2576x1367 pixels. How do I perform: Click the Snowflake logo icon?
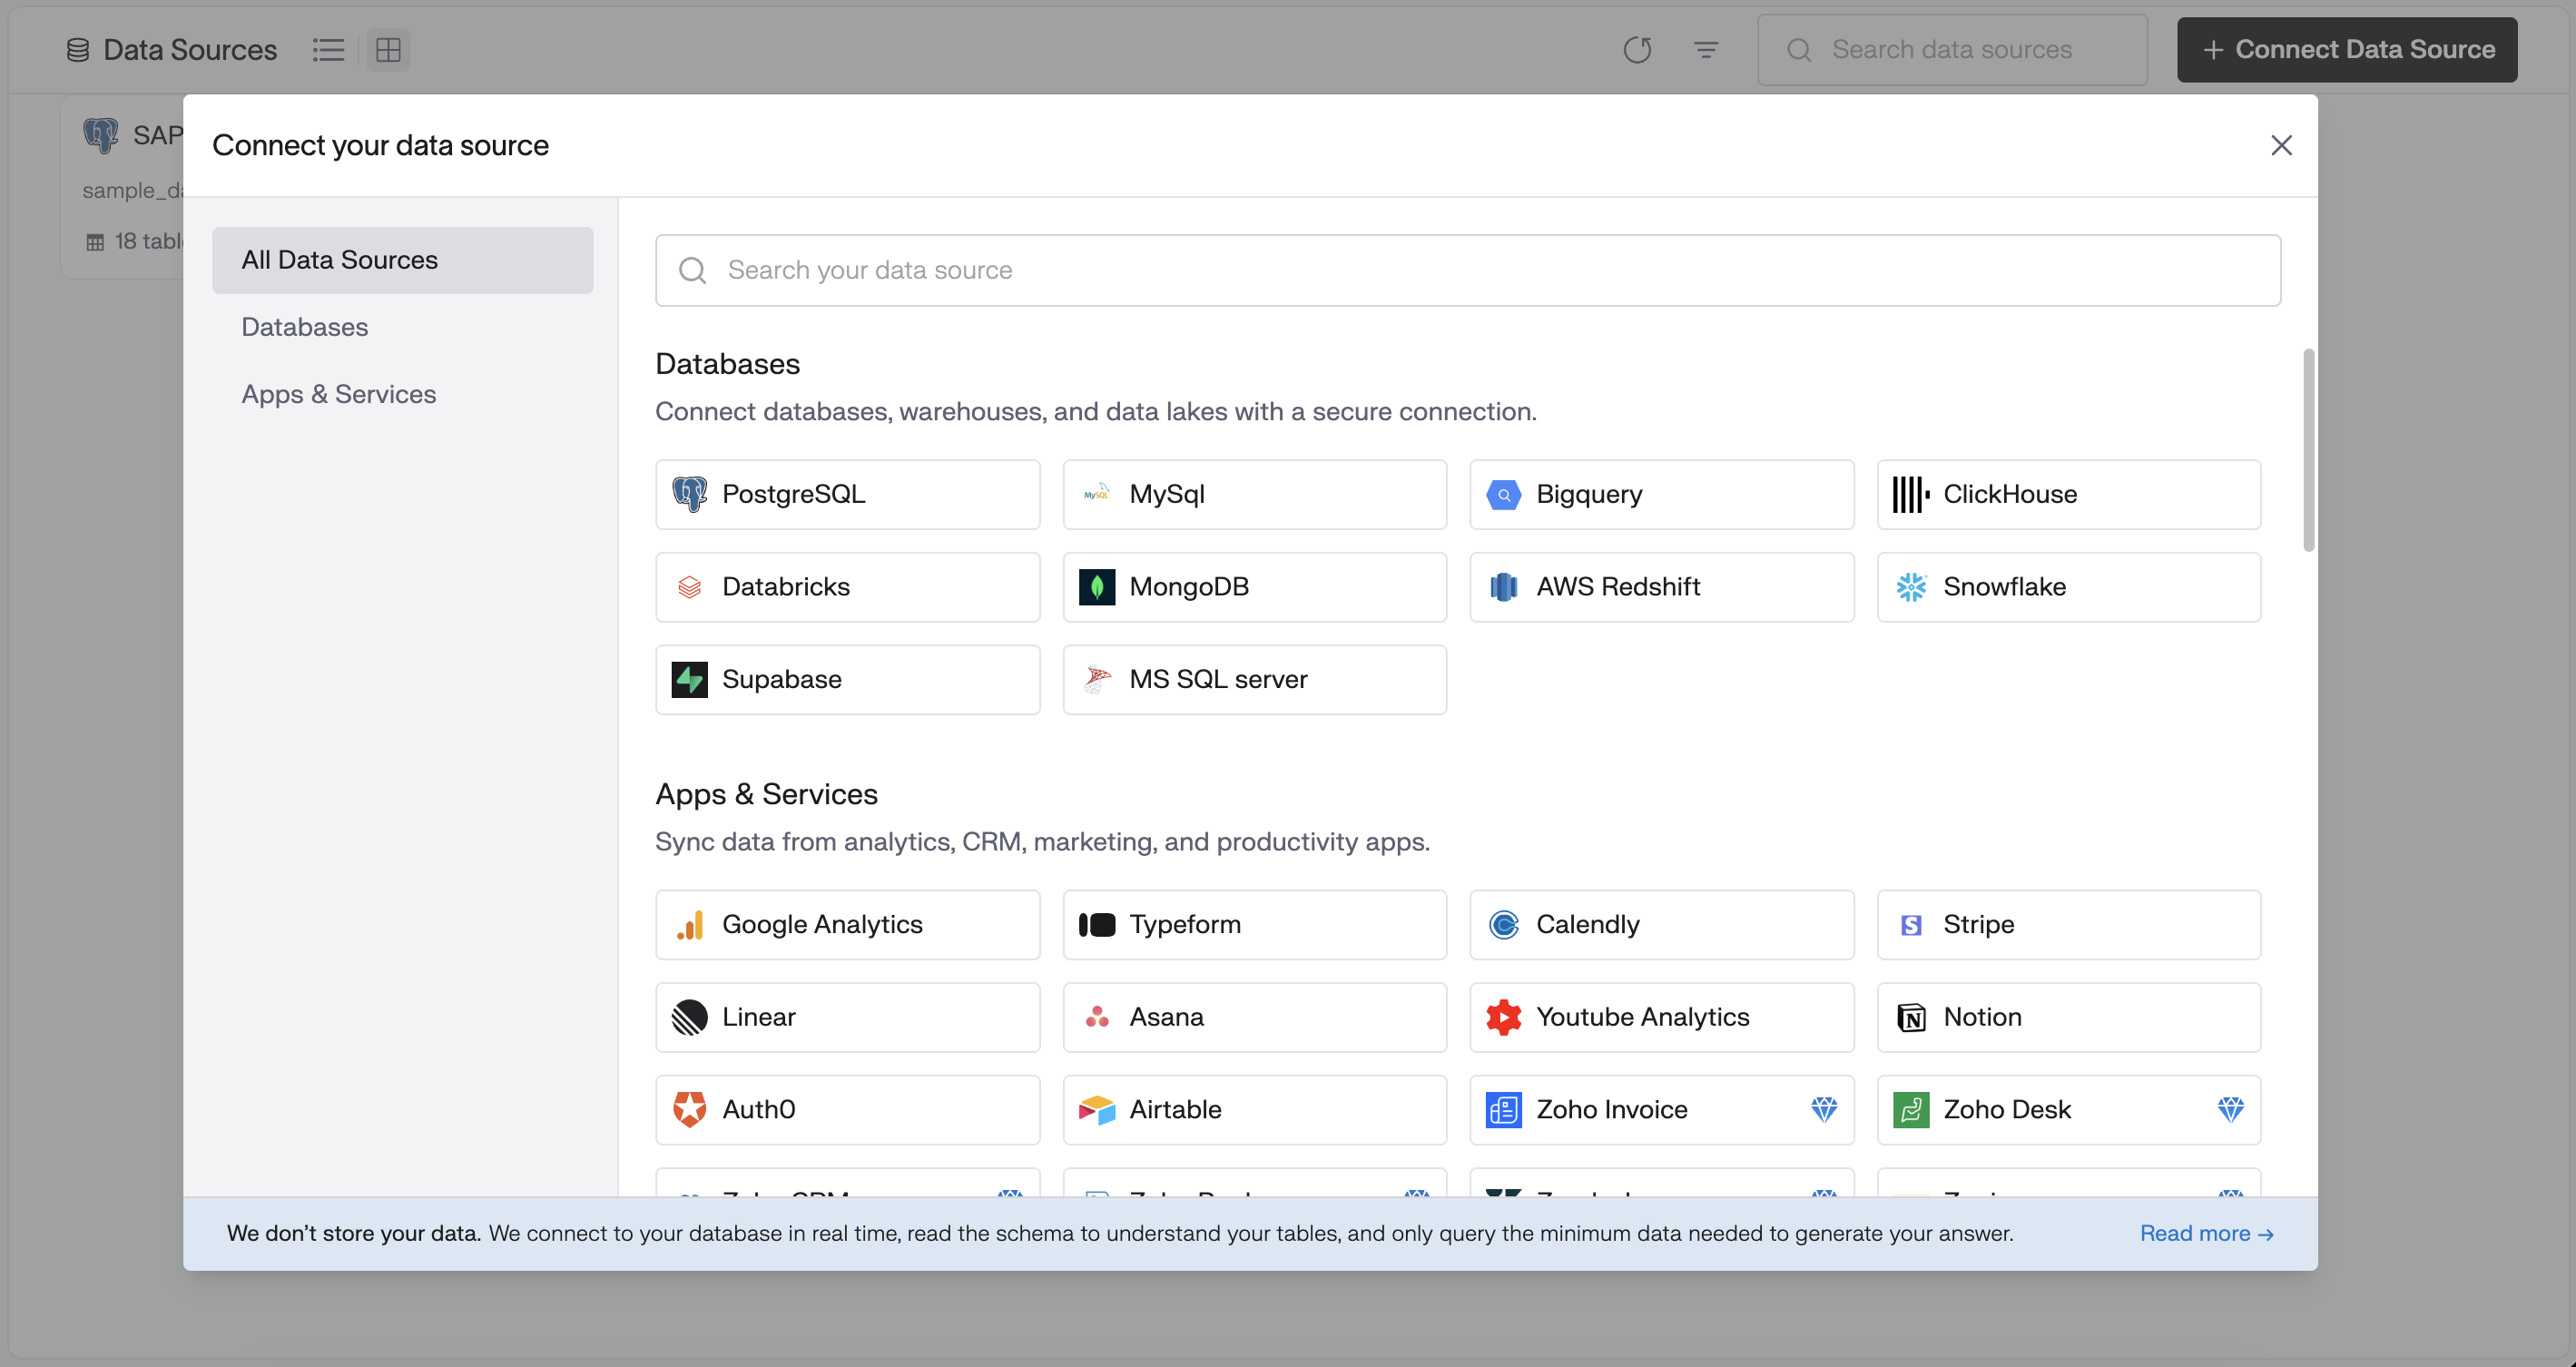tap(1910, 587)
